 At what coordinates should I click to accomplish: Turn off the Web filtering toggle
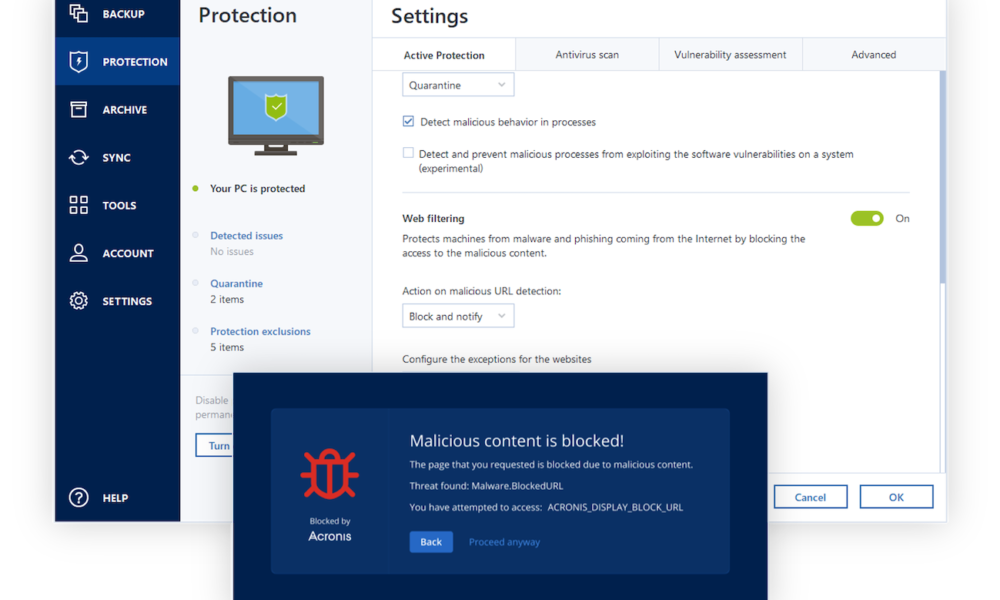click(867, 218)
